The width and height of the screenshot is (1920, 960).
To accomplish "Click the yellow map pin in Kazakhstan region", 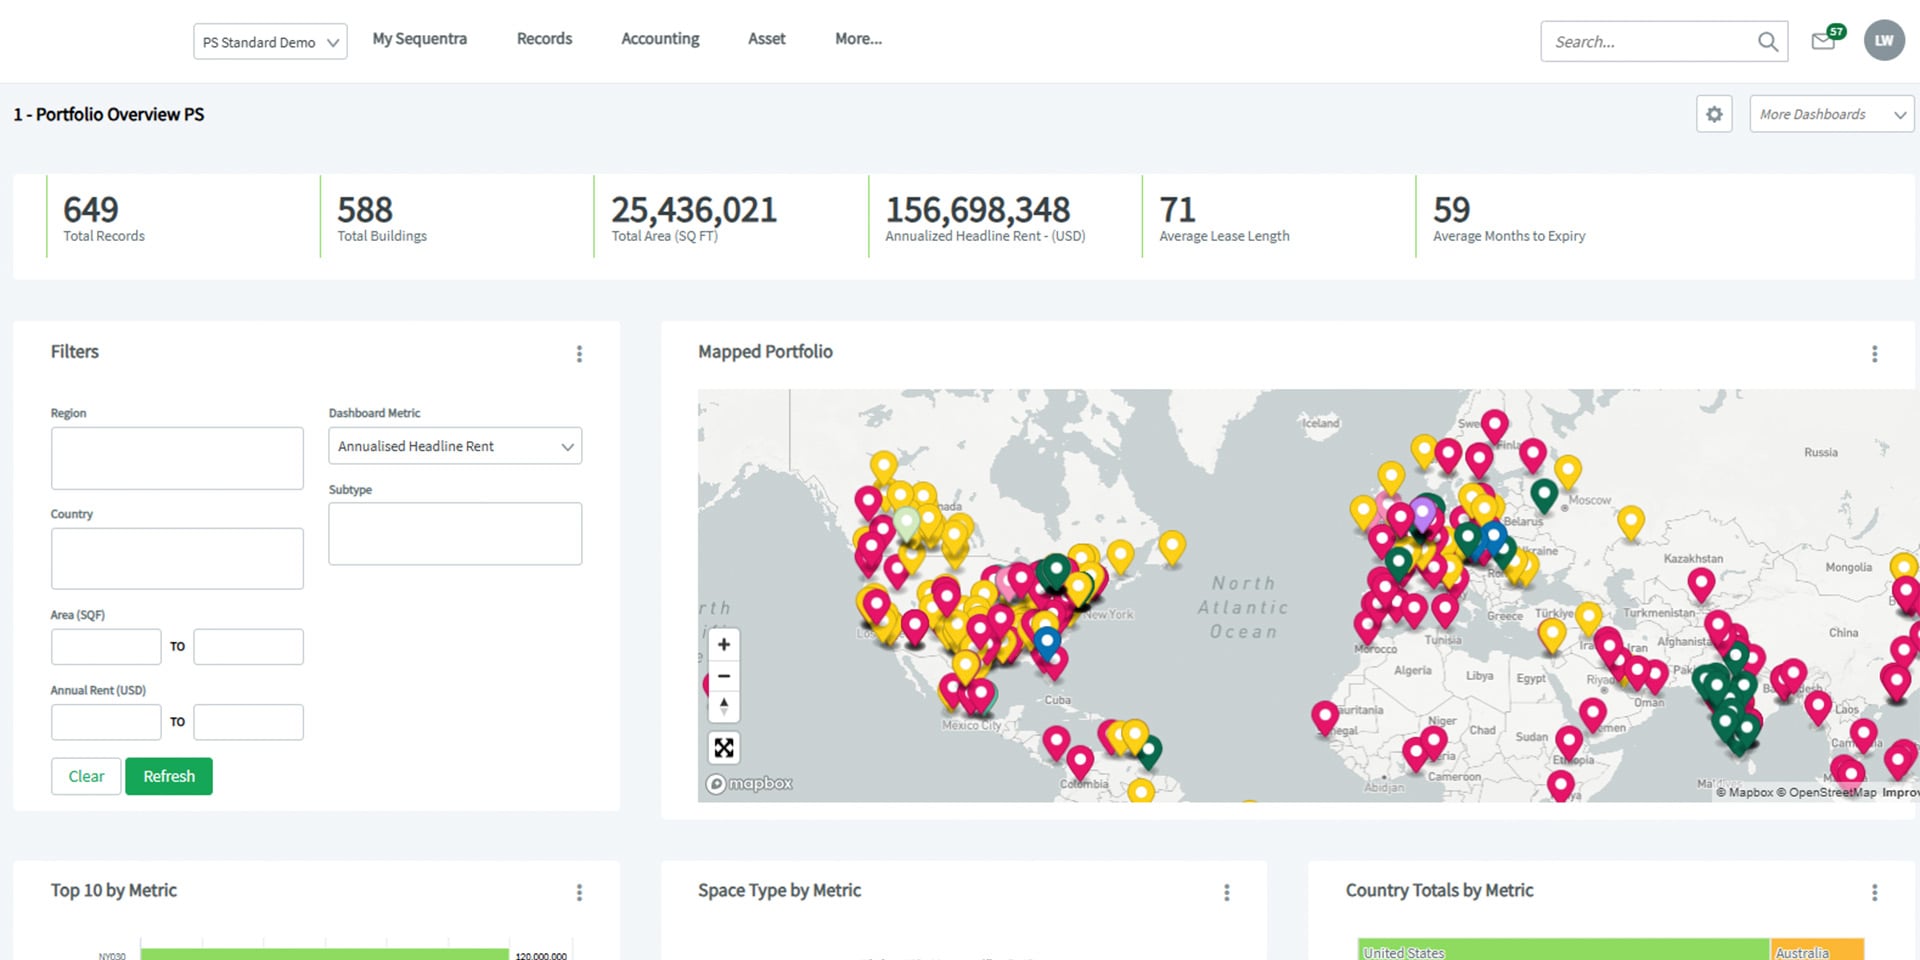I will pos(1631,522).
